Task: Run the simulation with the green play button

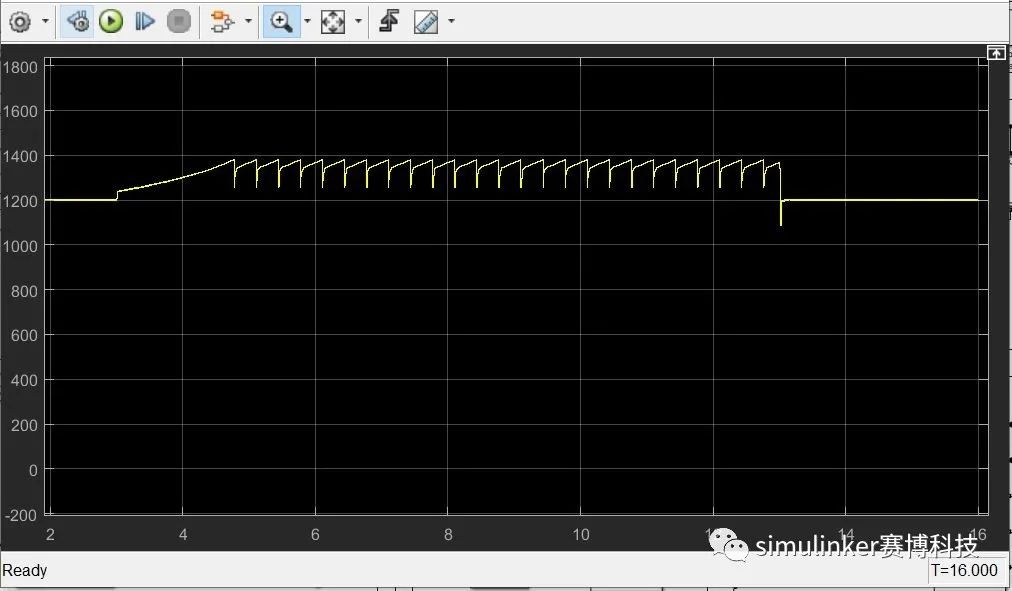Action: click(110, 20)
